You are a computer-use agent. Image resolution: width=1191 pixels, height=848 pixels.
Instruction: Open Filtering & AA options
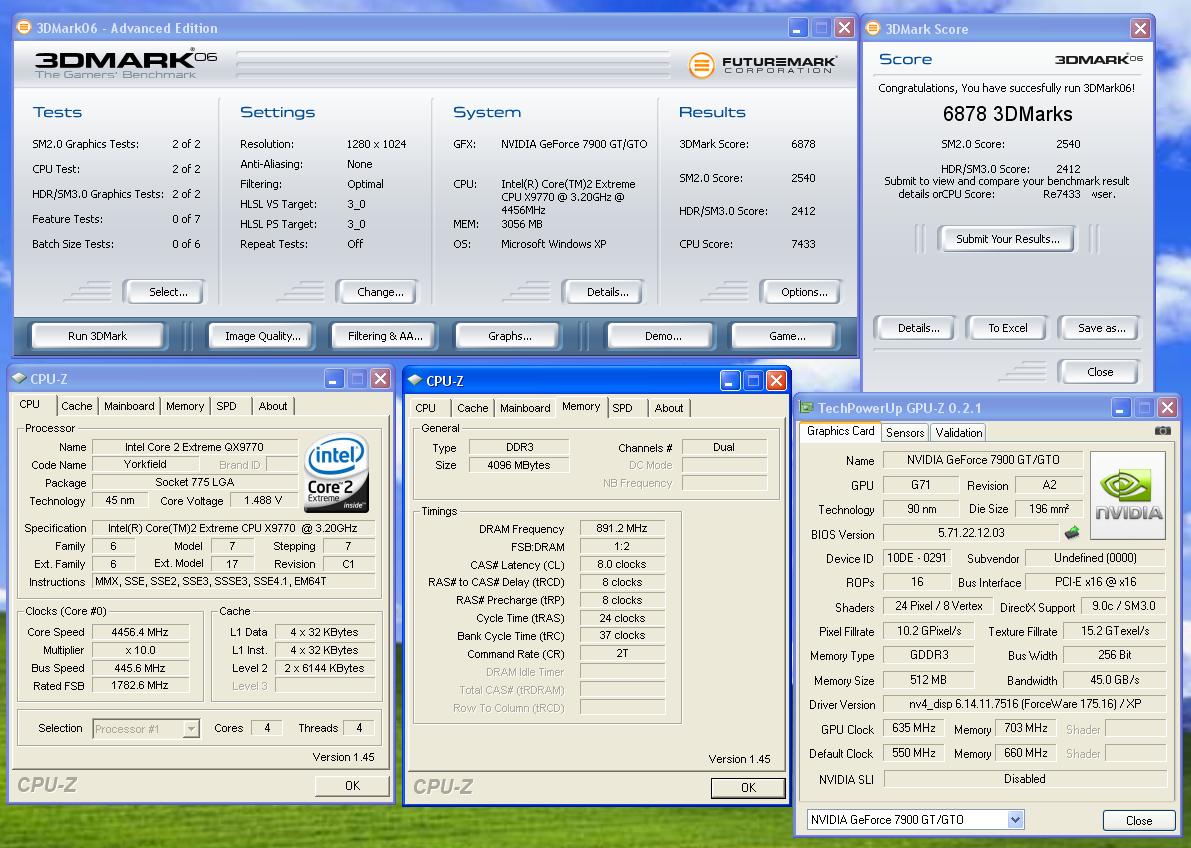(385, 336)
